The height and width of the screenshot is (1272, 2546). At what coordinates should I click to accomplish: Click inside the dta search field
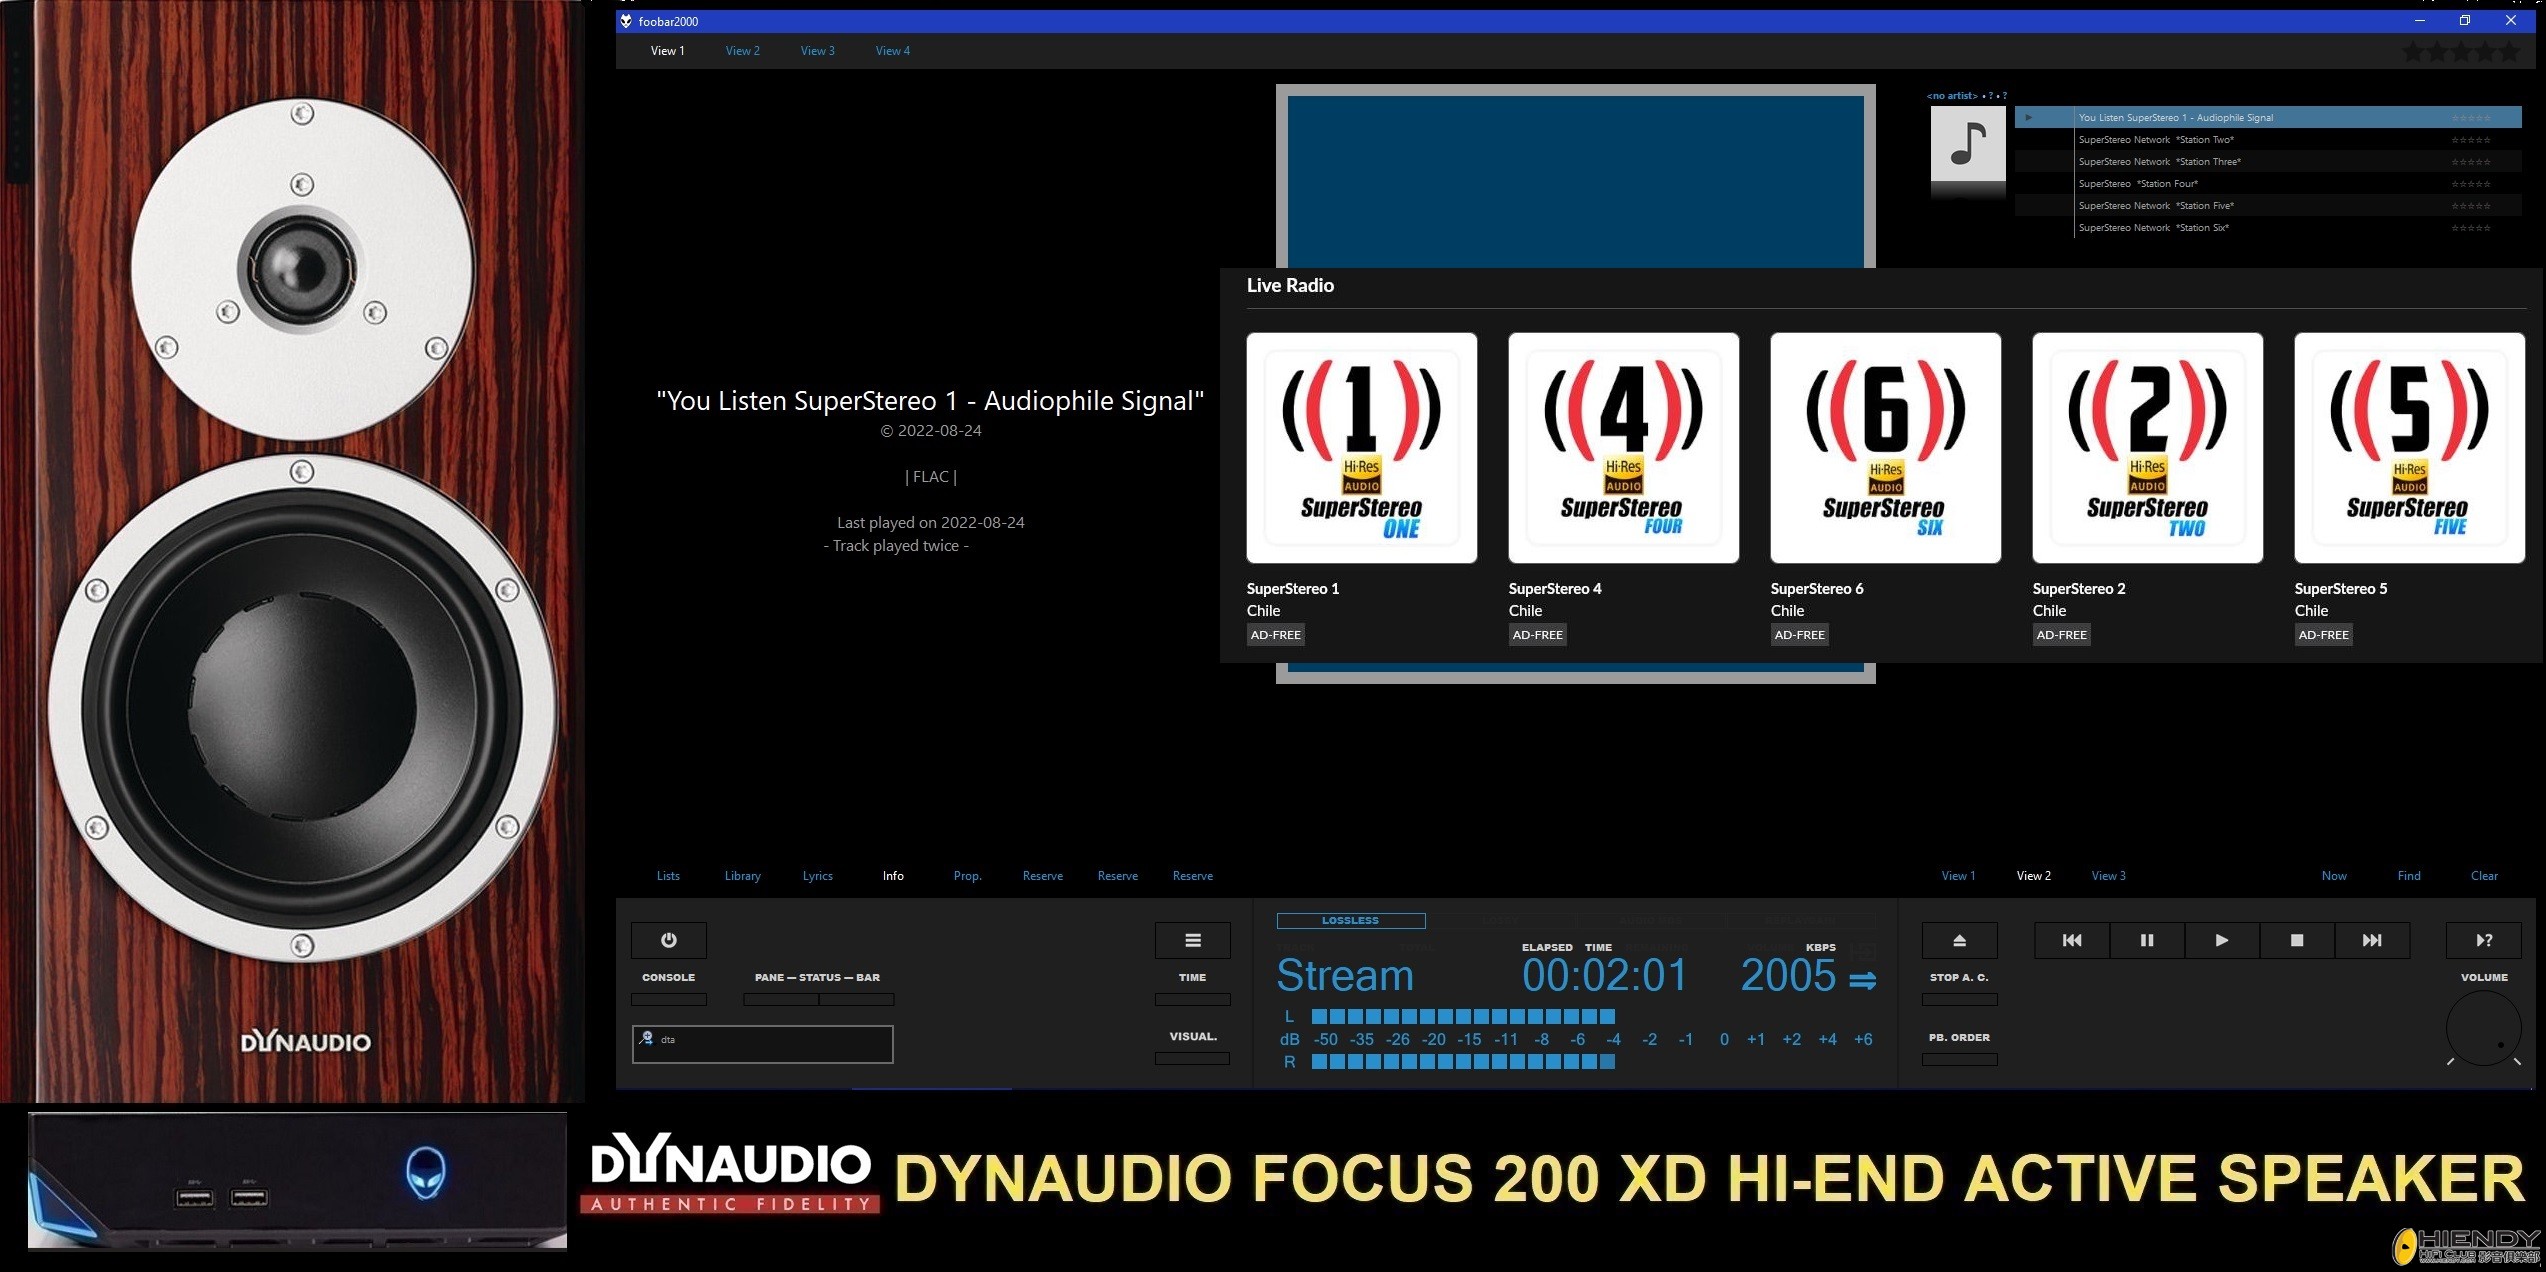762,1043
